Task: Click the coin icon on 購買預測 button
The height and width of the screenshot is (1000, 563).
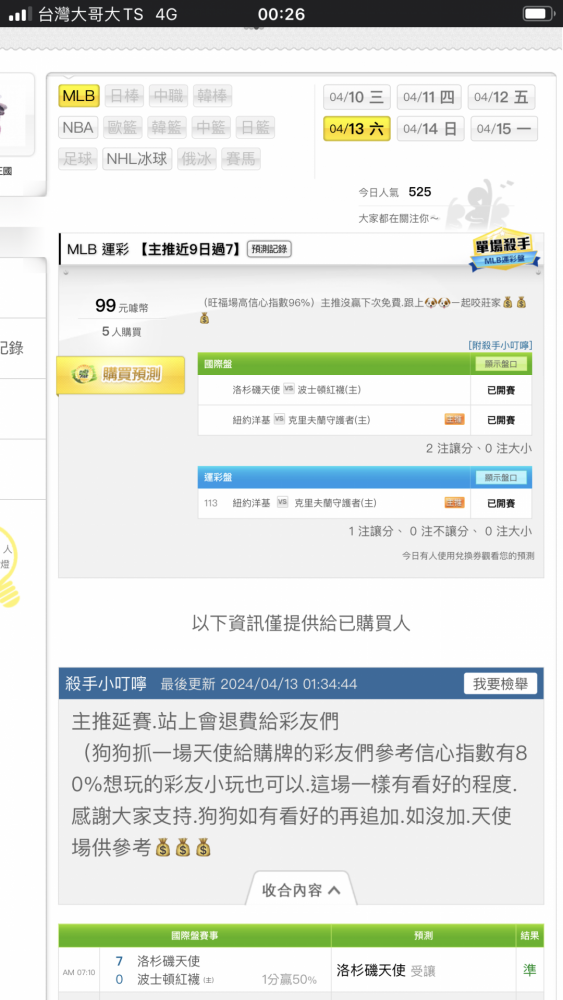Action: [84, 375]
